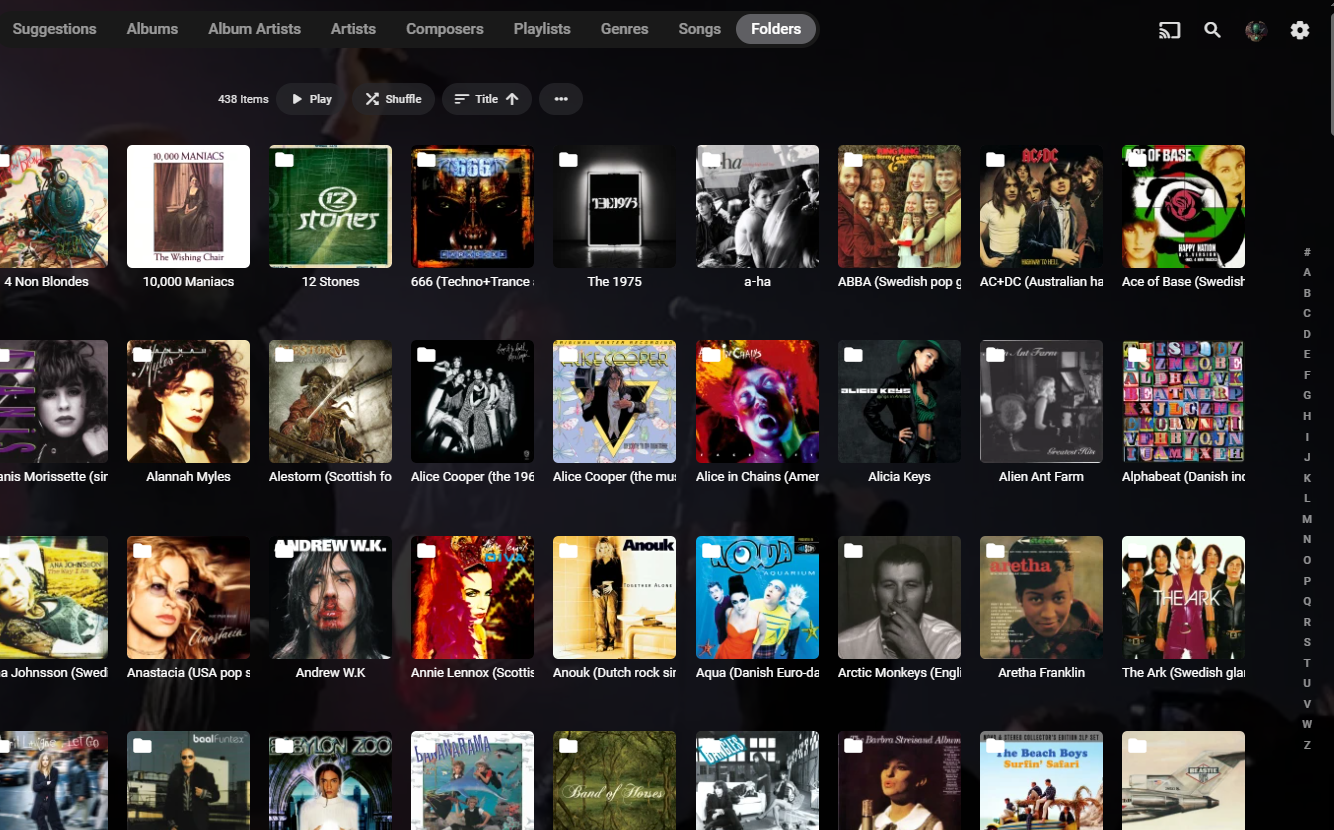The image size is (1334, 830).
Task: Click the "Anouk (Dutch rock sir" title
Action: click(x=614, y=673)
